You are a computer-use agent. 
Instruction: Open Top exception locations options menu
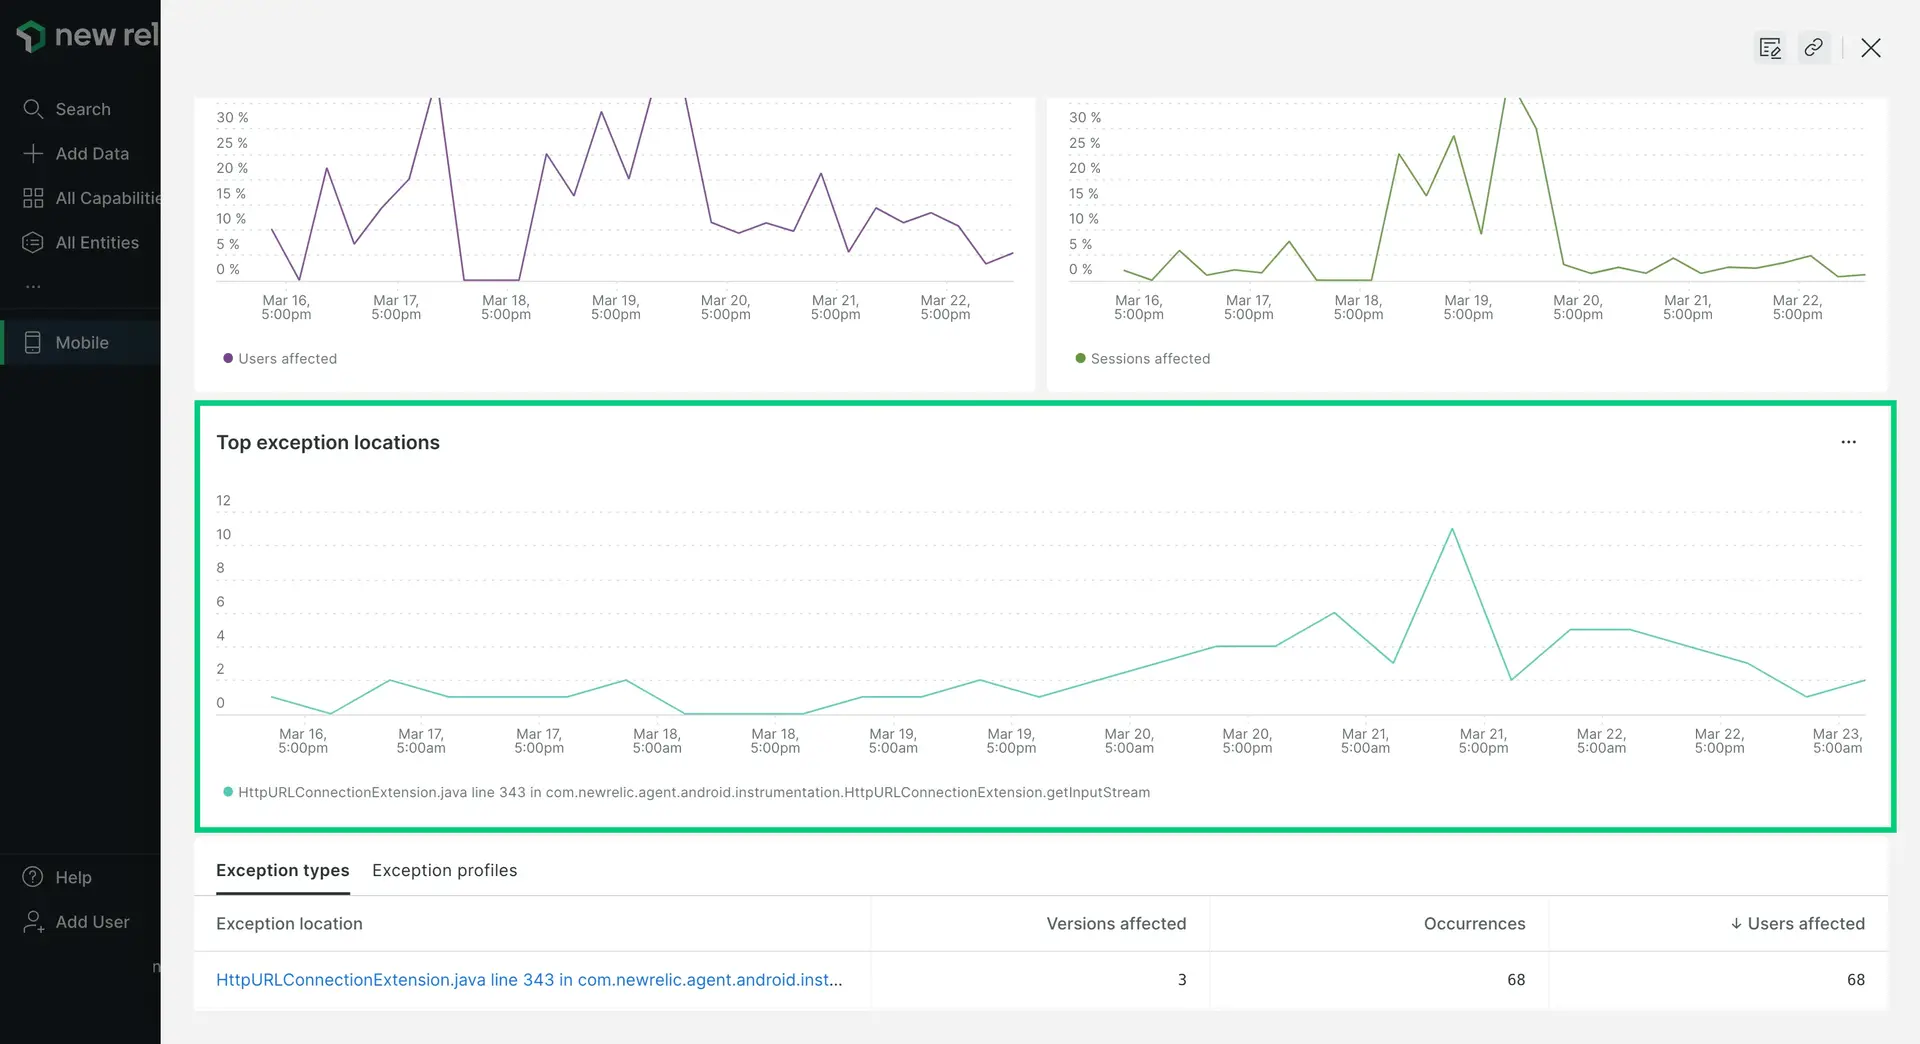(x=1848, y=442)
